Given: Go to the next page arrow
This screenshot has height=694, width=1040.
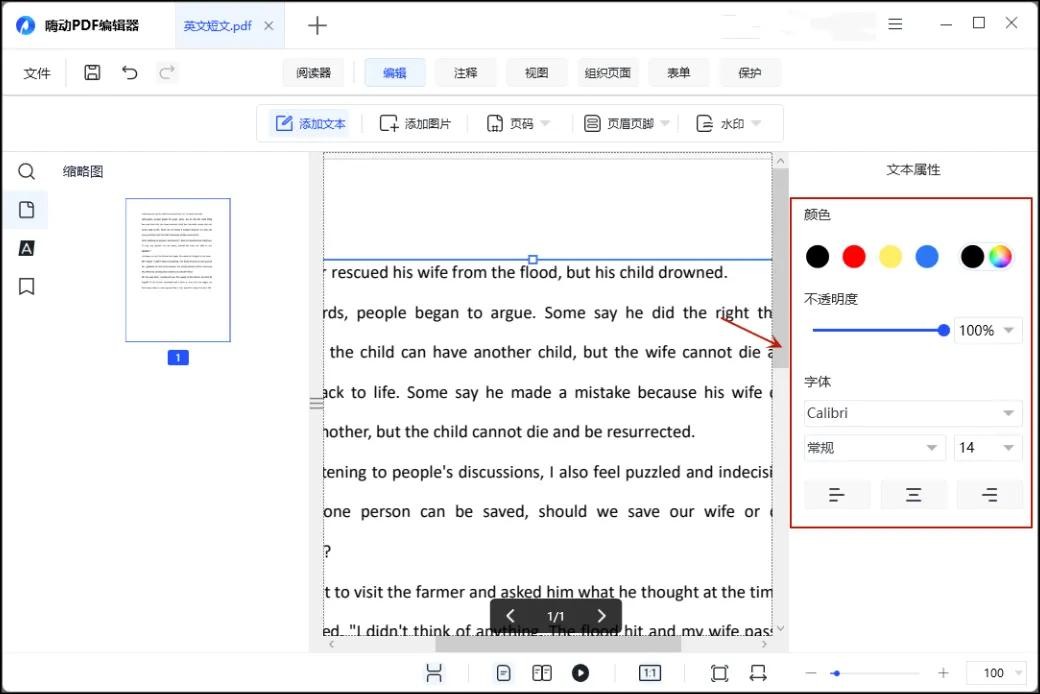Looking at the screenshot, I should point(601,616).
